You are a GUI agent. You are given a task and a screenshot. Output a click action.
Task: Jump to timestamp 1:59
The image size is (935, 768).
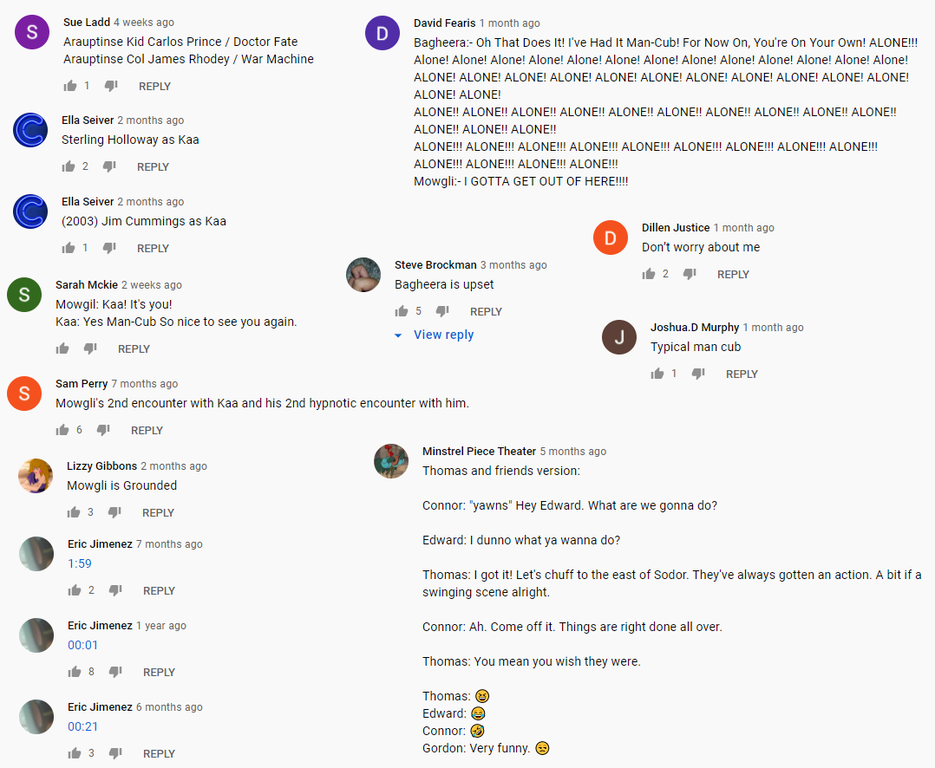tap(80, 564)
